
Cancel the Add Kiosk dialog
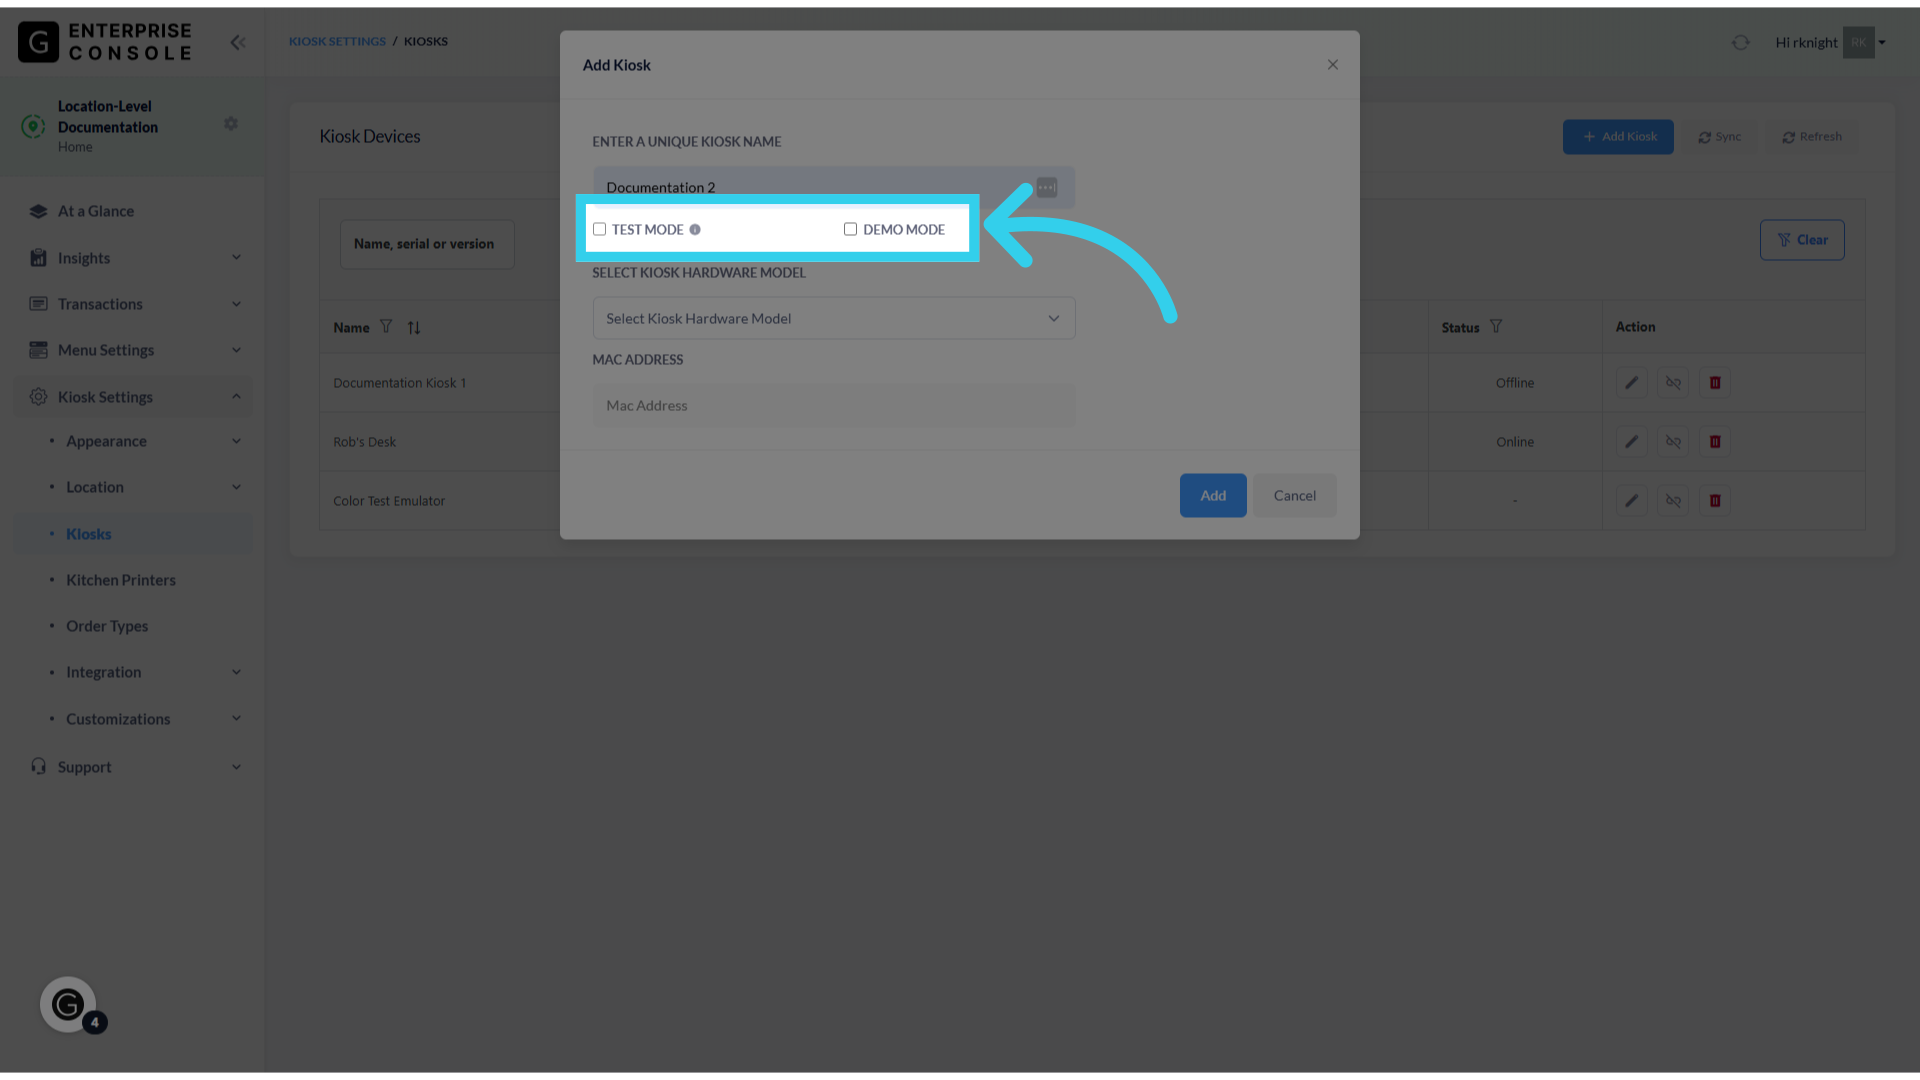(x=1294, y=495)
